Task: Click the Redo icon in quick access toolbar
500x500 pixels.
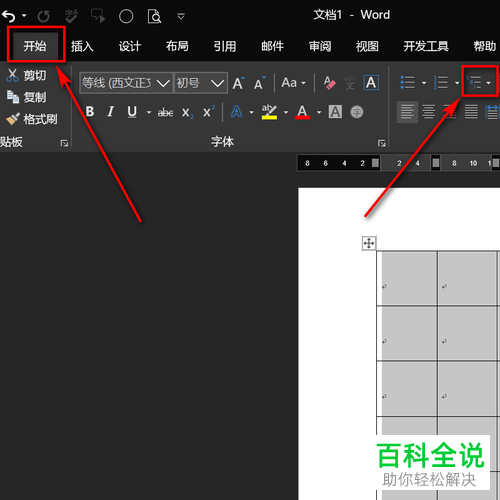Action: [43, 16]
